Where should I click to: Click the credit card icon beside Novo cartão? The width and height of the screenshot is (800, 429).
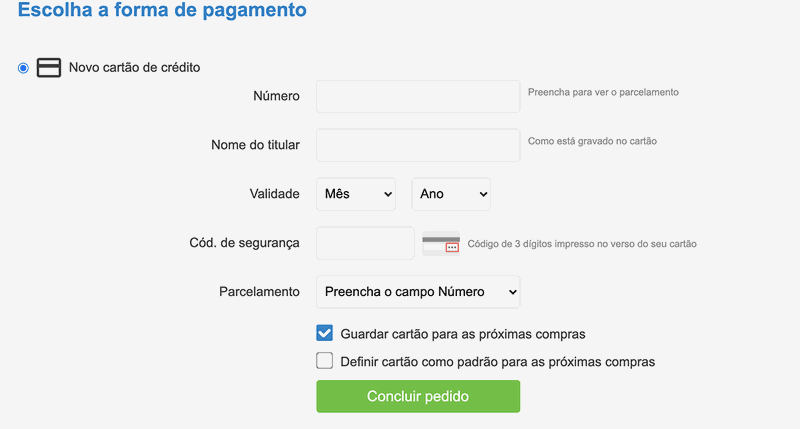49,67
